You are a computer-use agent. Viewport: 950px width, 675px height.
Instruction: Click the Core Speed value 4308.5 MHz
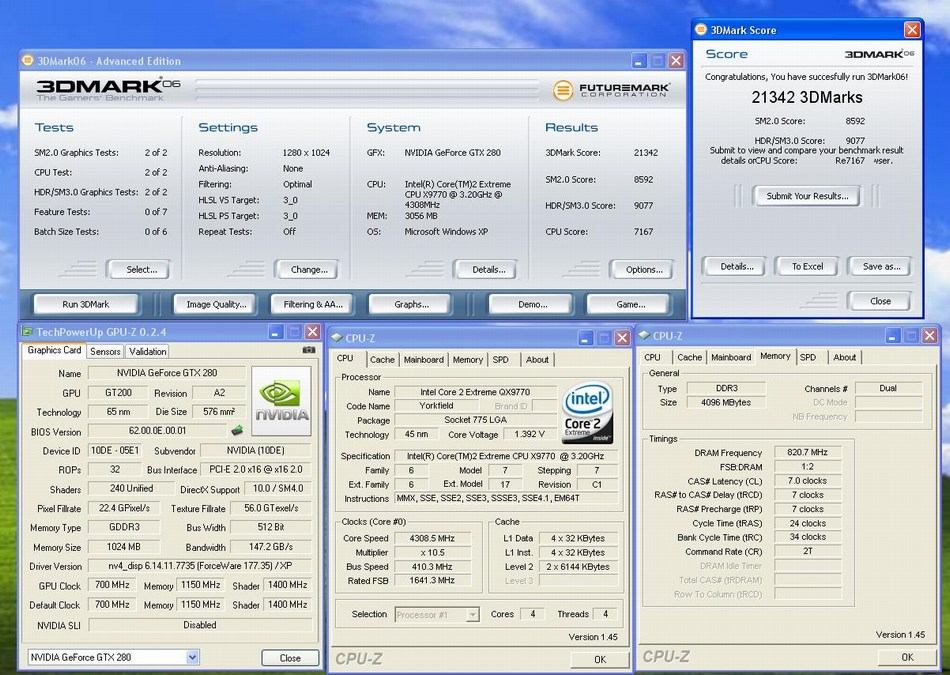[432, 538]
